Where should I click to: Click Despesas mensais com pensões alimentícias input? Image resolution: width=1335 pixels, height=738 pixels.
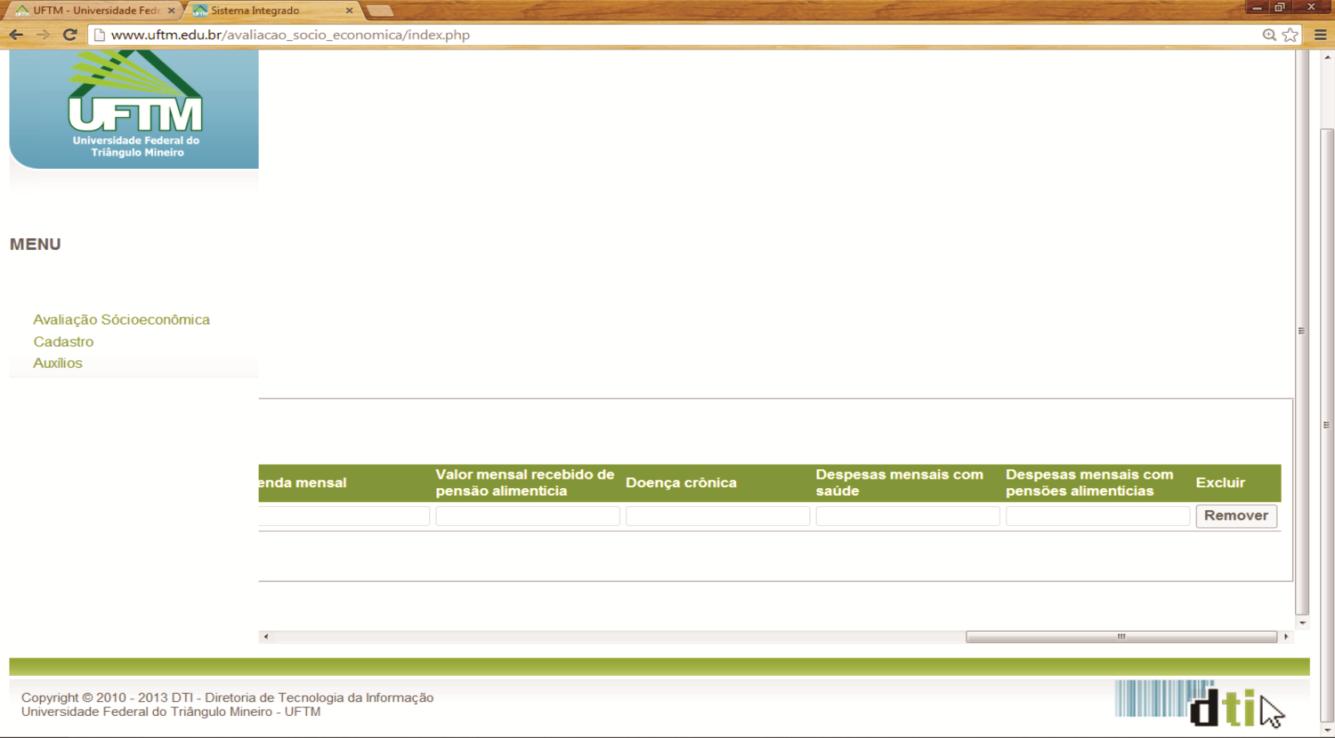click(x=1098, y=516)
